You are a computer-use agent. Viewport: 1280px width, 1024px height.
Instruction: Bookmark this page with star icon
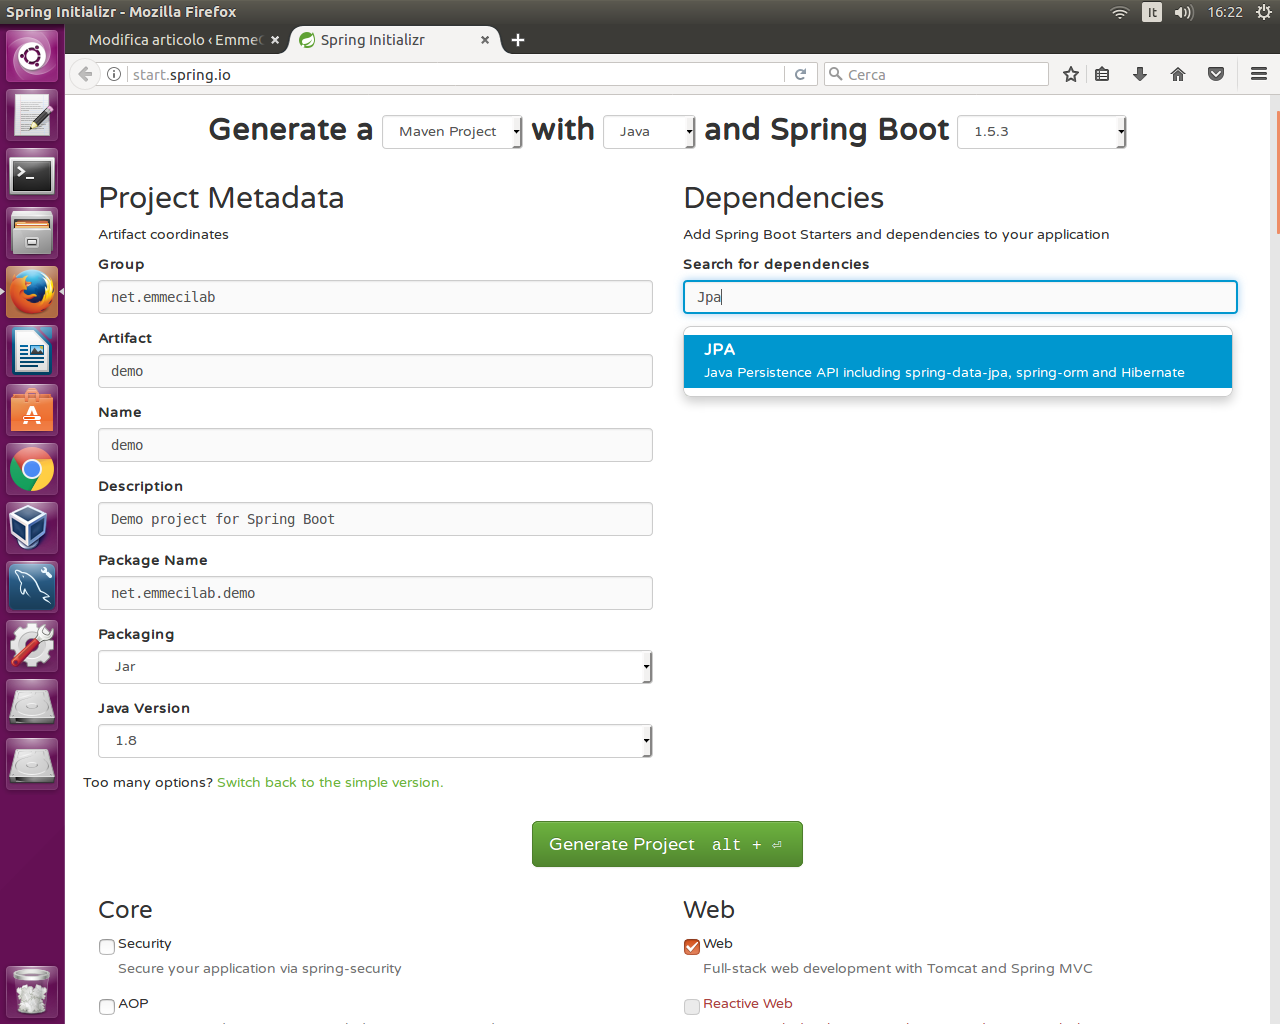1071,74
